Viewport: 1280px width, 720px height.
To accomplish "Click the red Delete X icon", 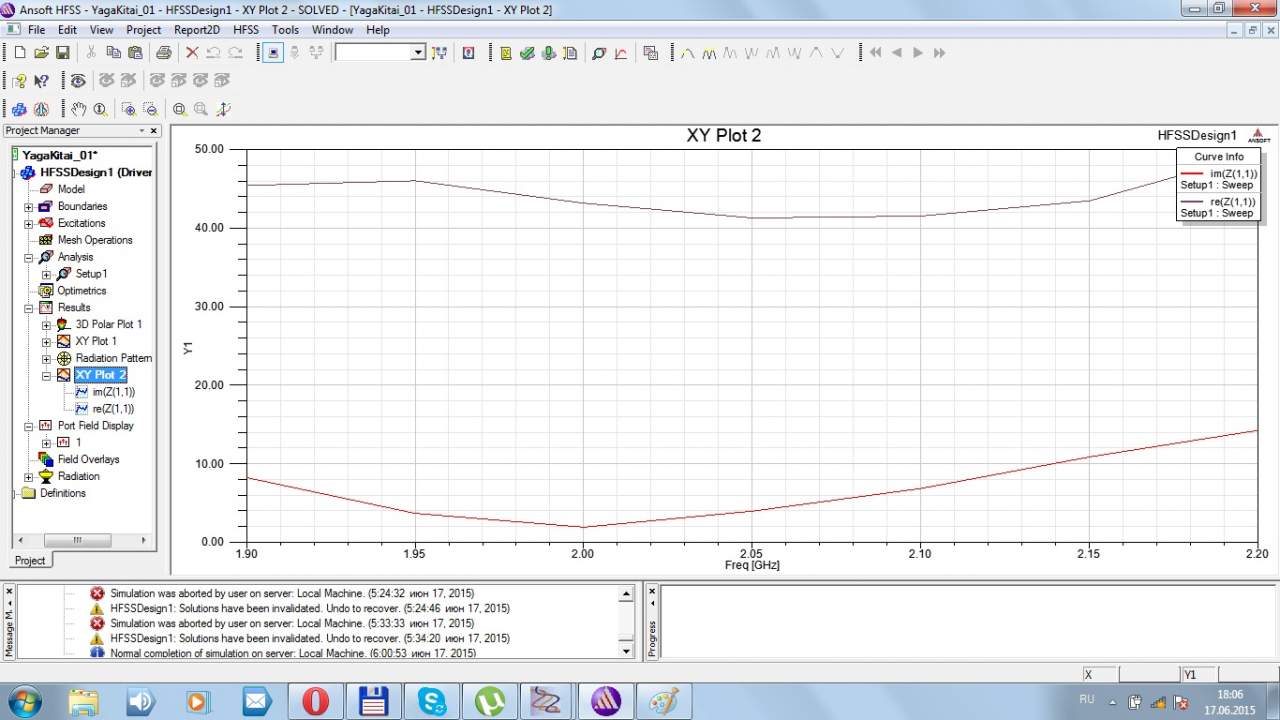I will pyautogui.click(x=192, y=53).
